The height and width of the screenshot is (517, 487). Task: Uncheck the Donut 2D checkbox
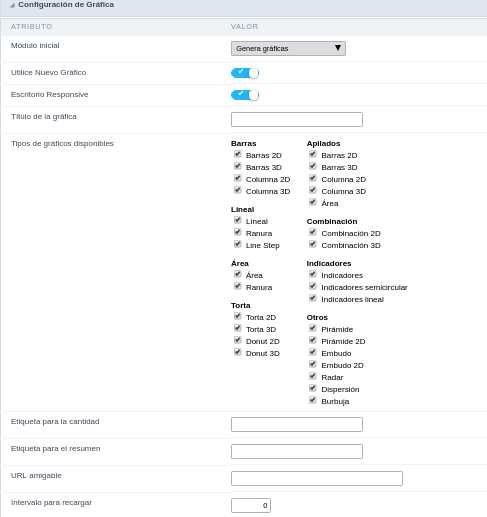[237, 340]
